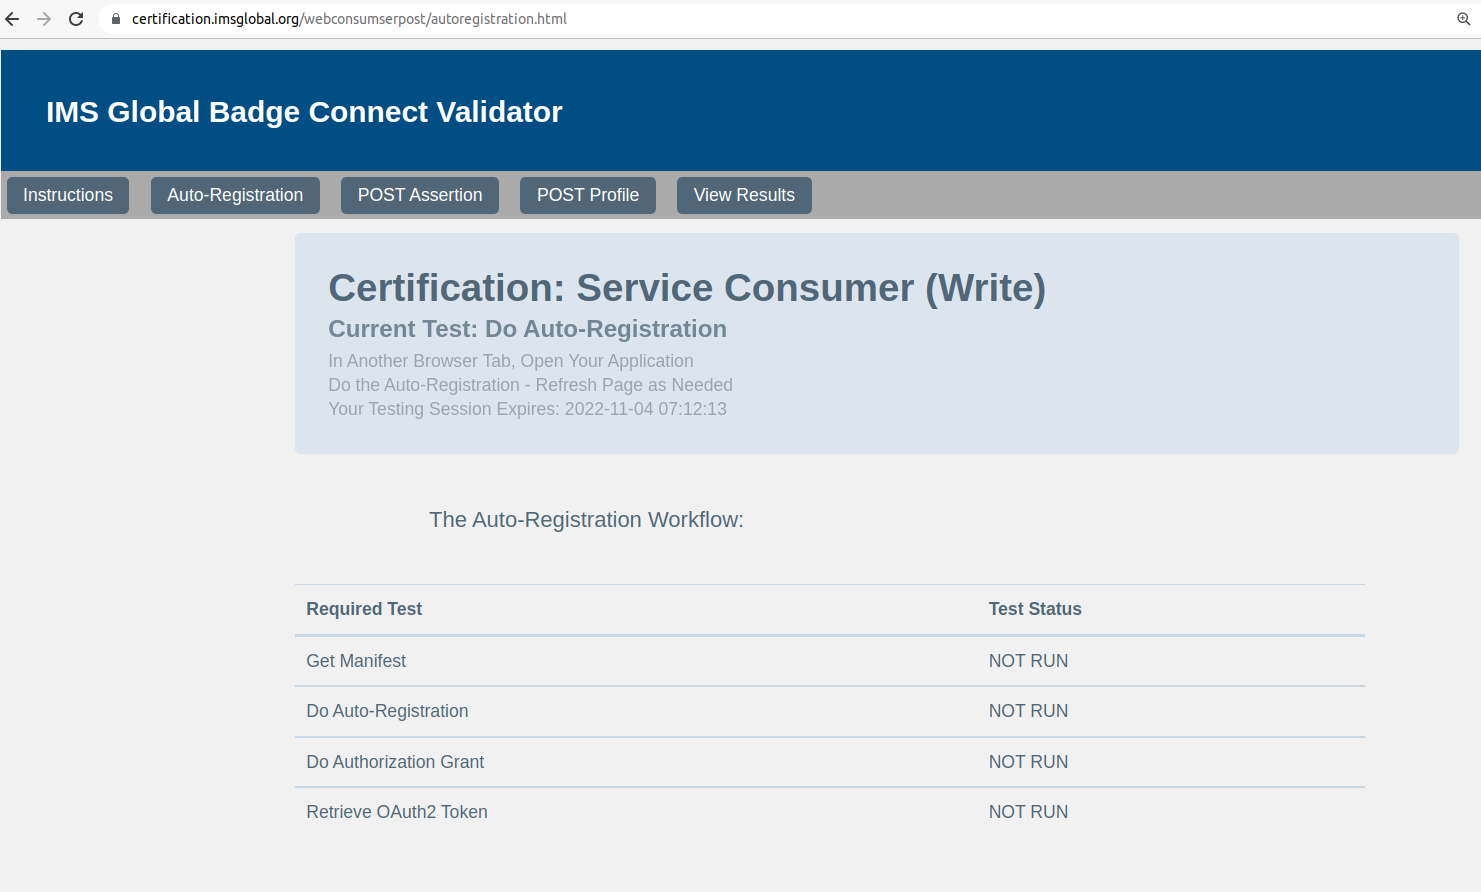1481x892 pixels.
Task: Click the padlock site security icon
Action: coord(116,19)
